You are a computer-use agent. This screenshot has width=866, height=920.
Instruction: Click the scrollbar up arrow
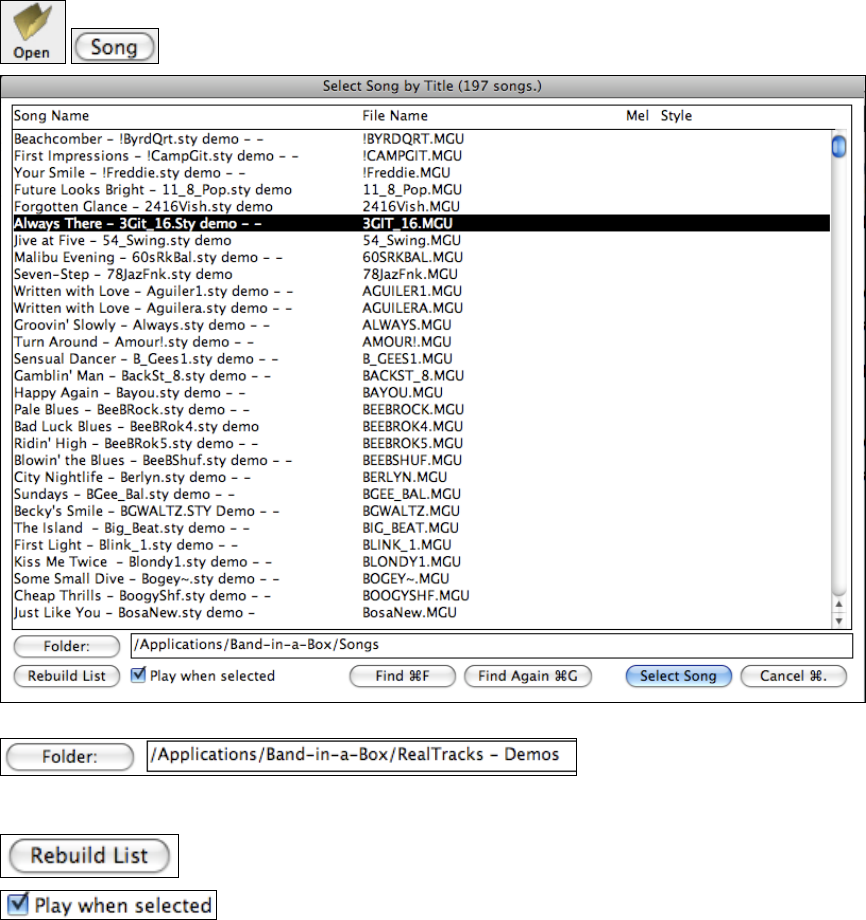point(839,604)
